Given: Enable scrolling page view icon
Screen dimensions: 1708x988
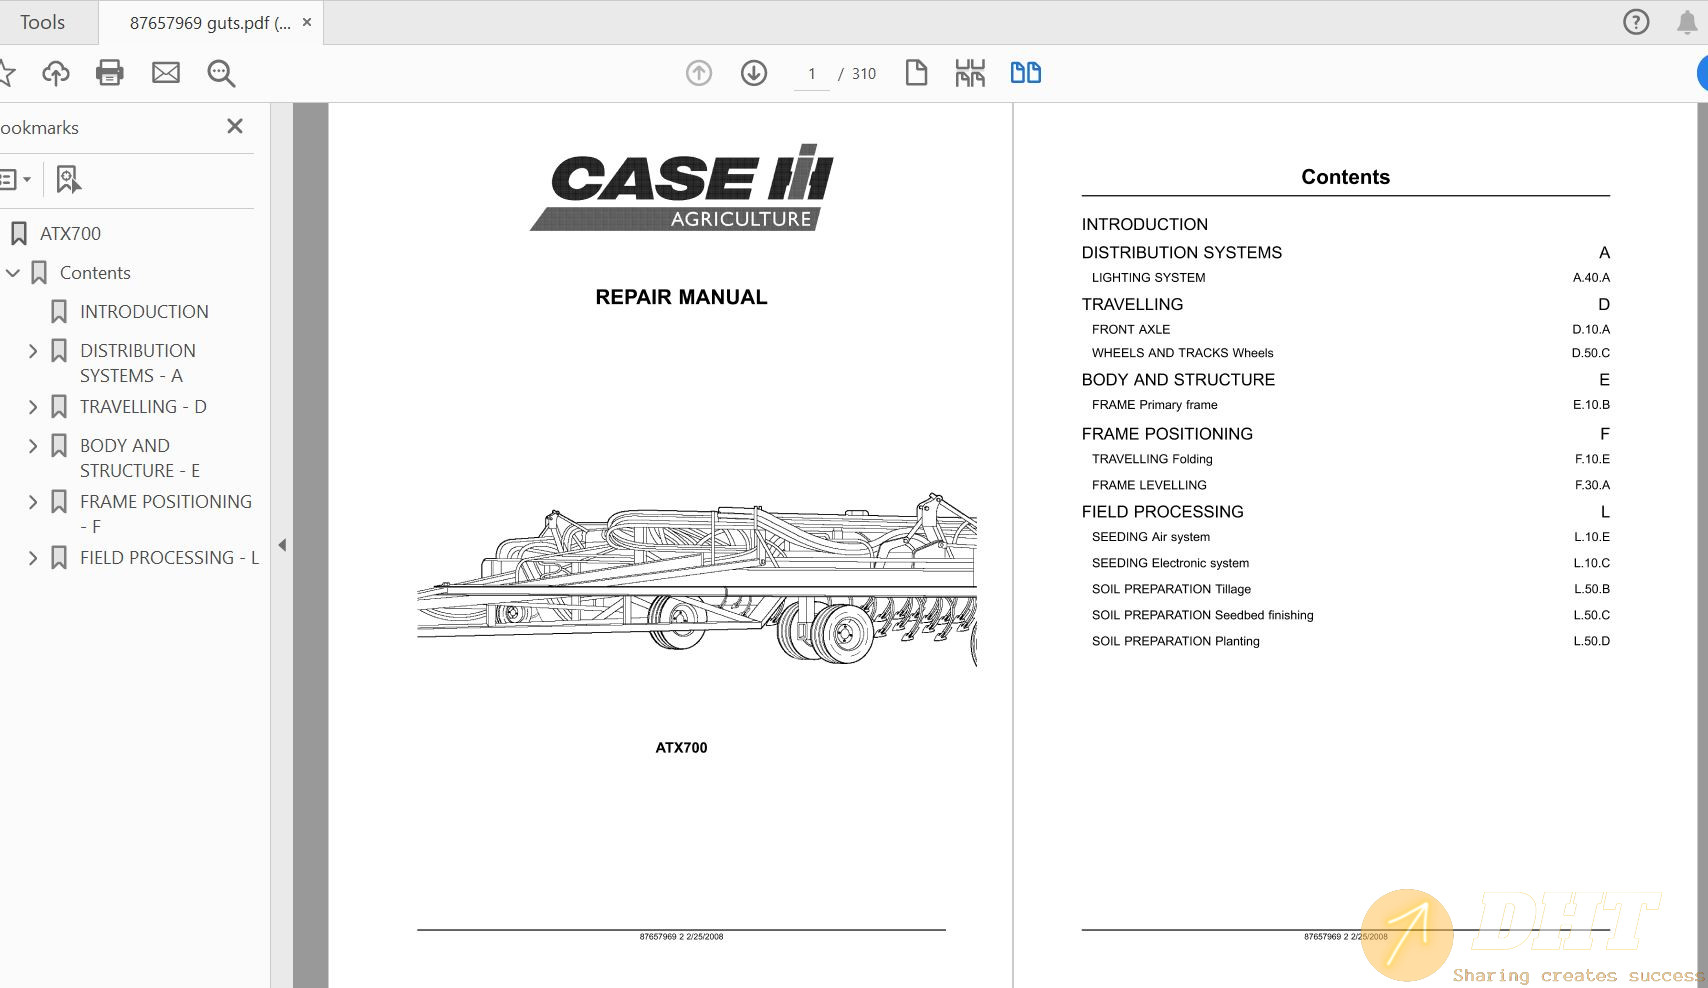Looking at the screenshot, I should (970, 73).
